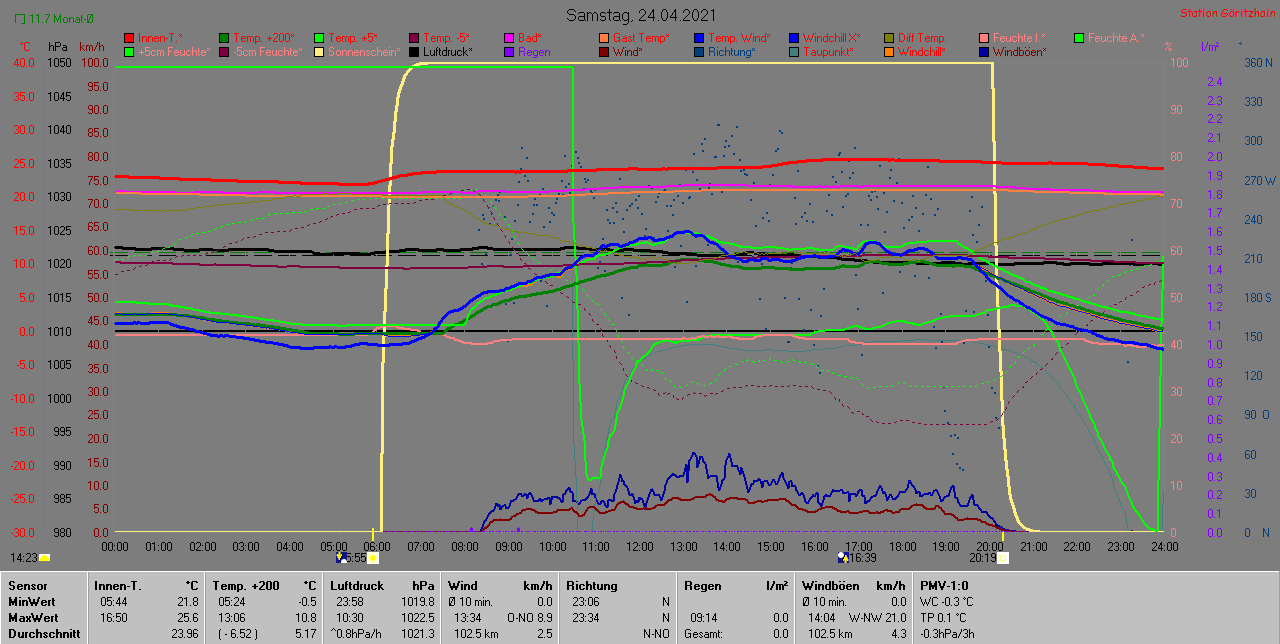
Task: Click the °C axis unit header
Action: (x=24, y=47)
